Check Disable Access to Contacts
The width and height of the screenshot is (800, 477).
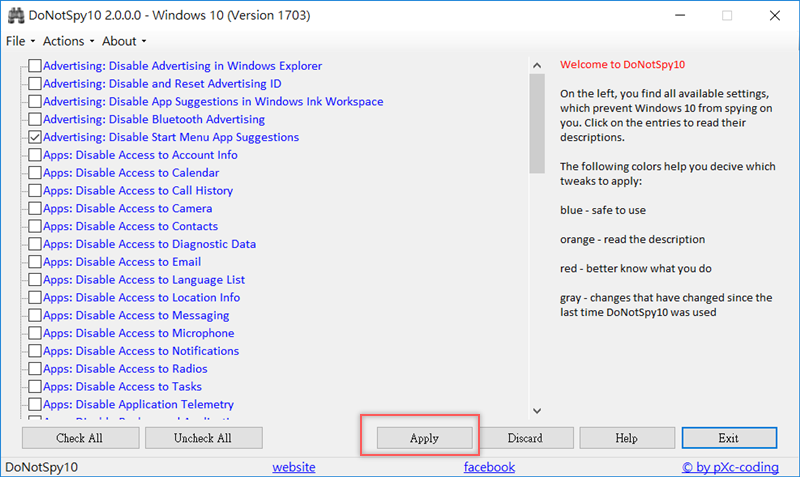pyautogui.click(x=35, y=227)
